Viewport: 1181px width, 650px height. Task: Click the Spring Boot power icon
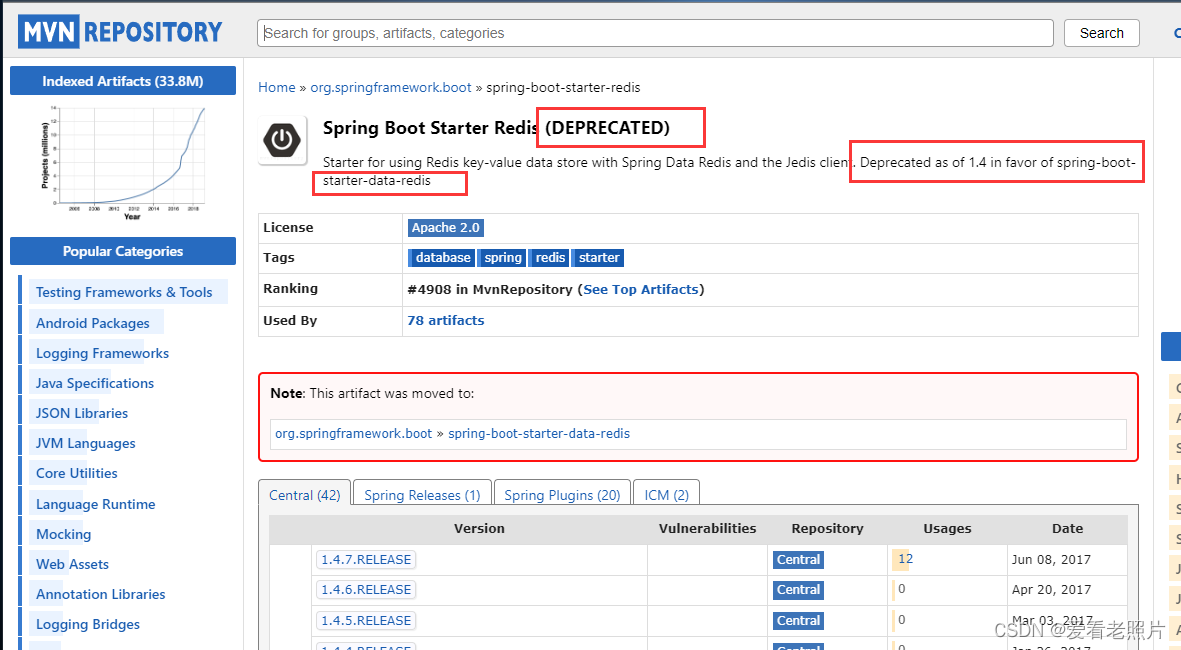(282, 140)
